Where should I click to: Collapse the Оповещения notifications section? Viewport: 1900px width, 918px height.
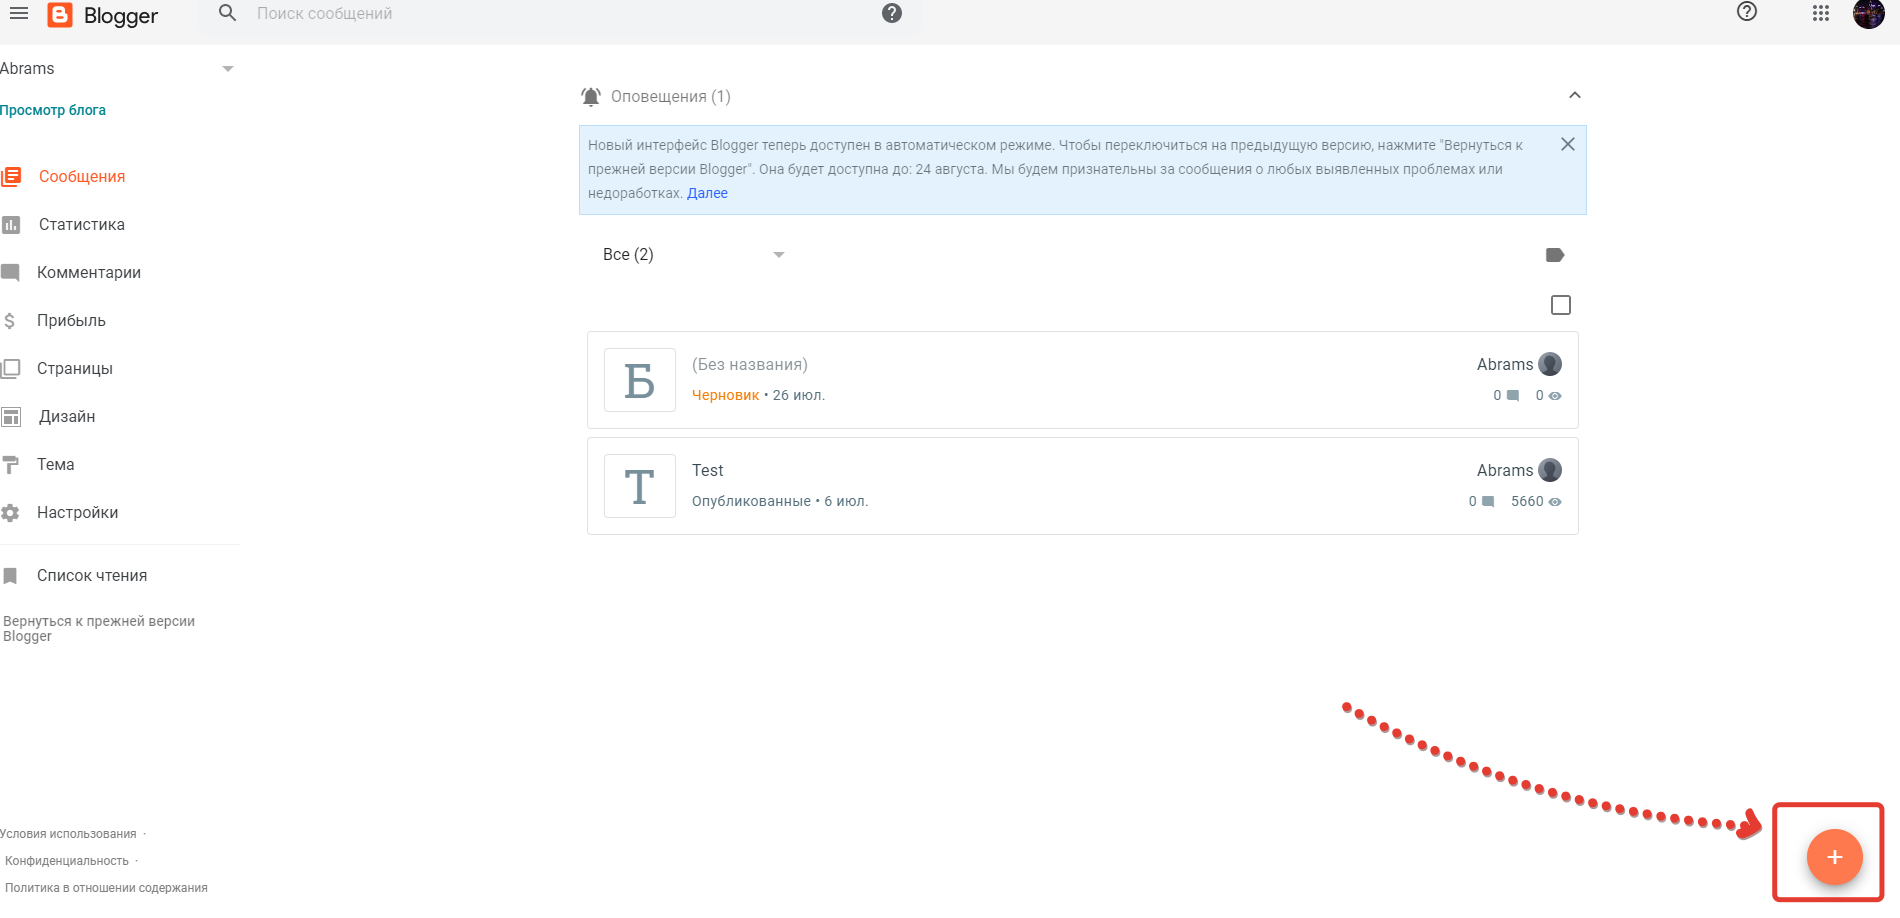point(1574,96)
